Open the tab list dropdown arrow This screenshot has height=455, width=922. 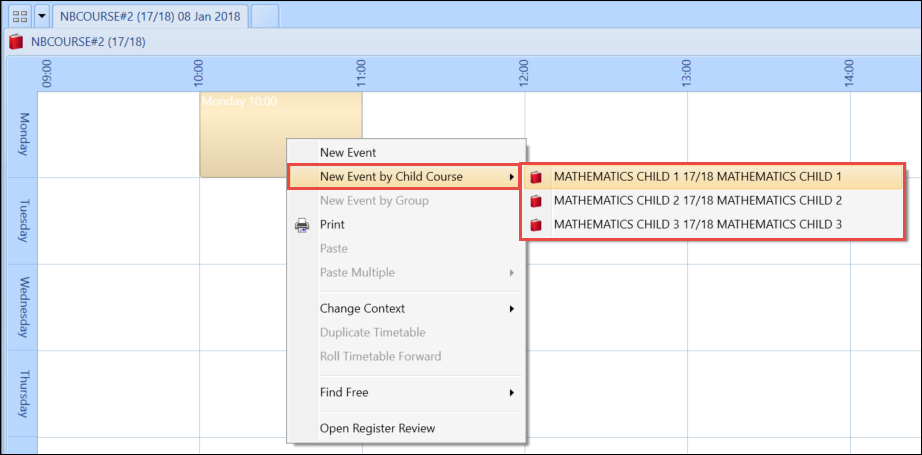41,16
